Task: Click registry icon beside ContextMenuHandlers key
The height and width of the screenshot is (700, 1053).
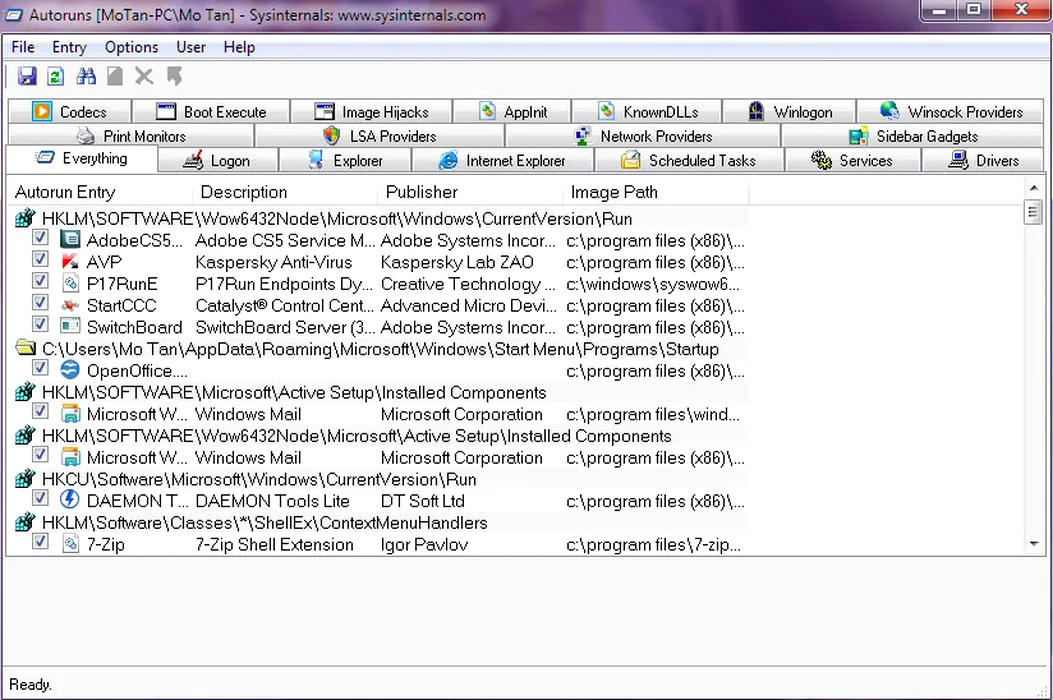Action: [x=26, y=522]
